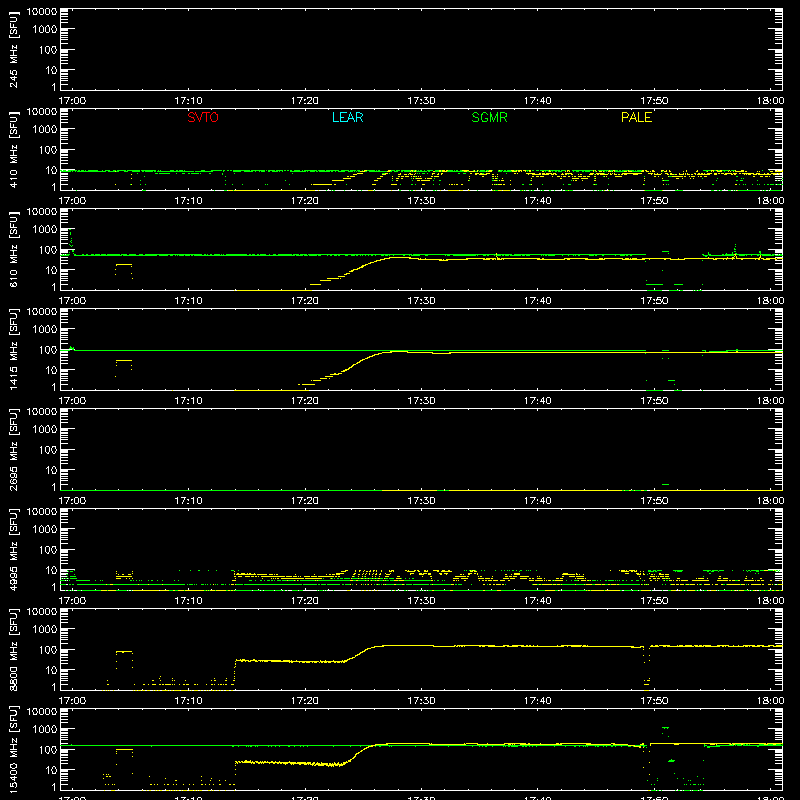Select the 4995 MHz [SFU] axis title
Image resolution: width=800 pixels, height=800 pixels.
click(14, 549)
